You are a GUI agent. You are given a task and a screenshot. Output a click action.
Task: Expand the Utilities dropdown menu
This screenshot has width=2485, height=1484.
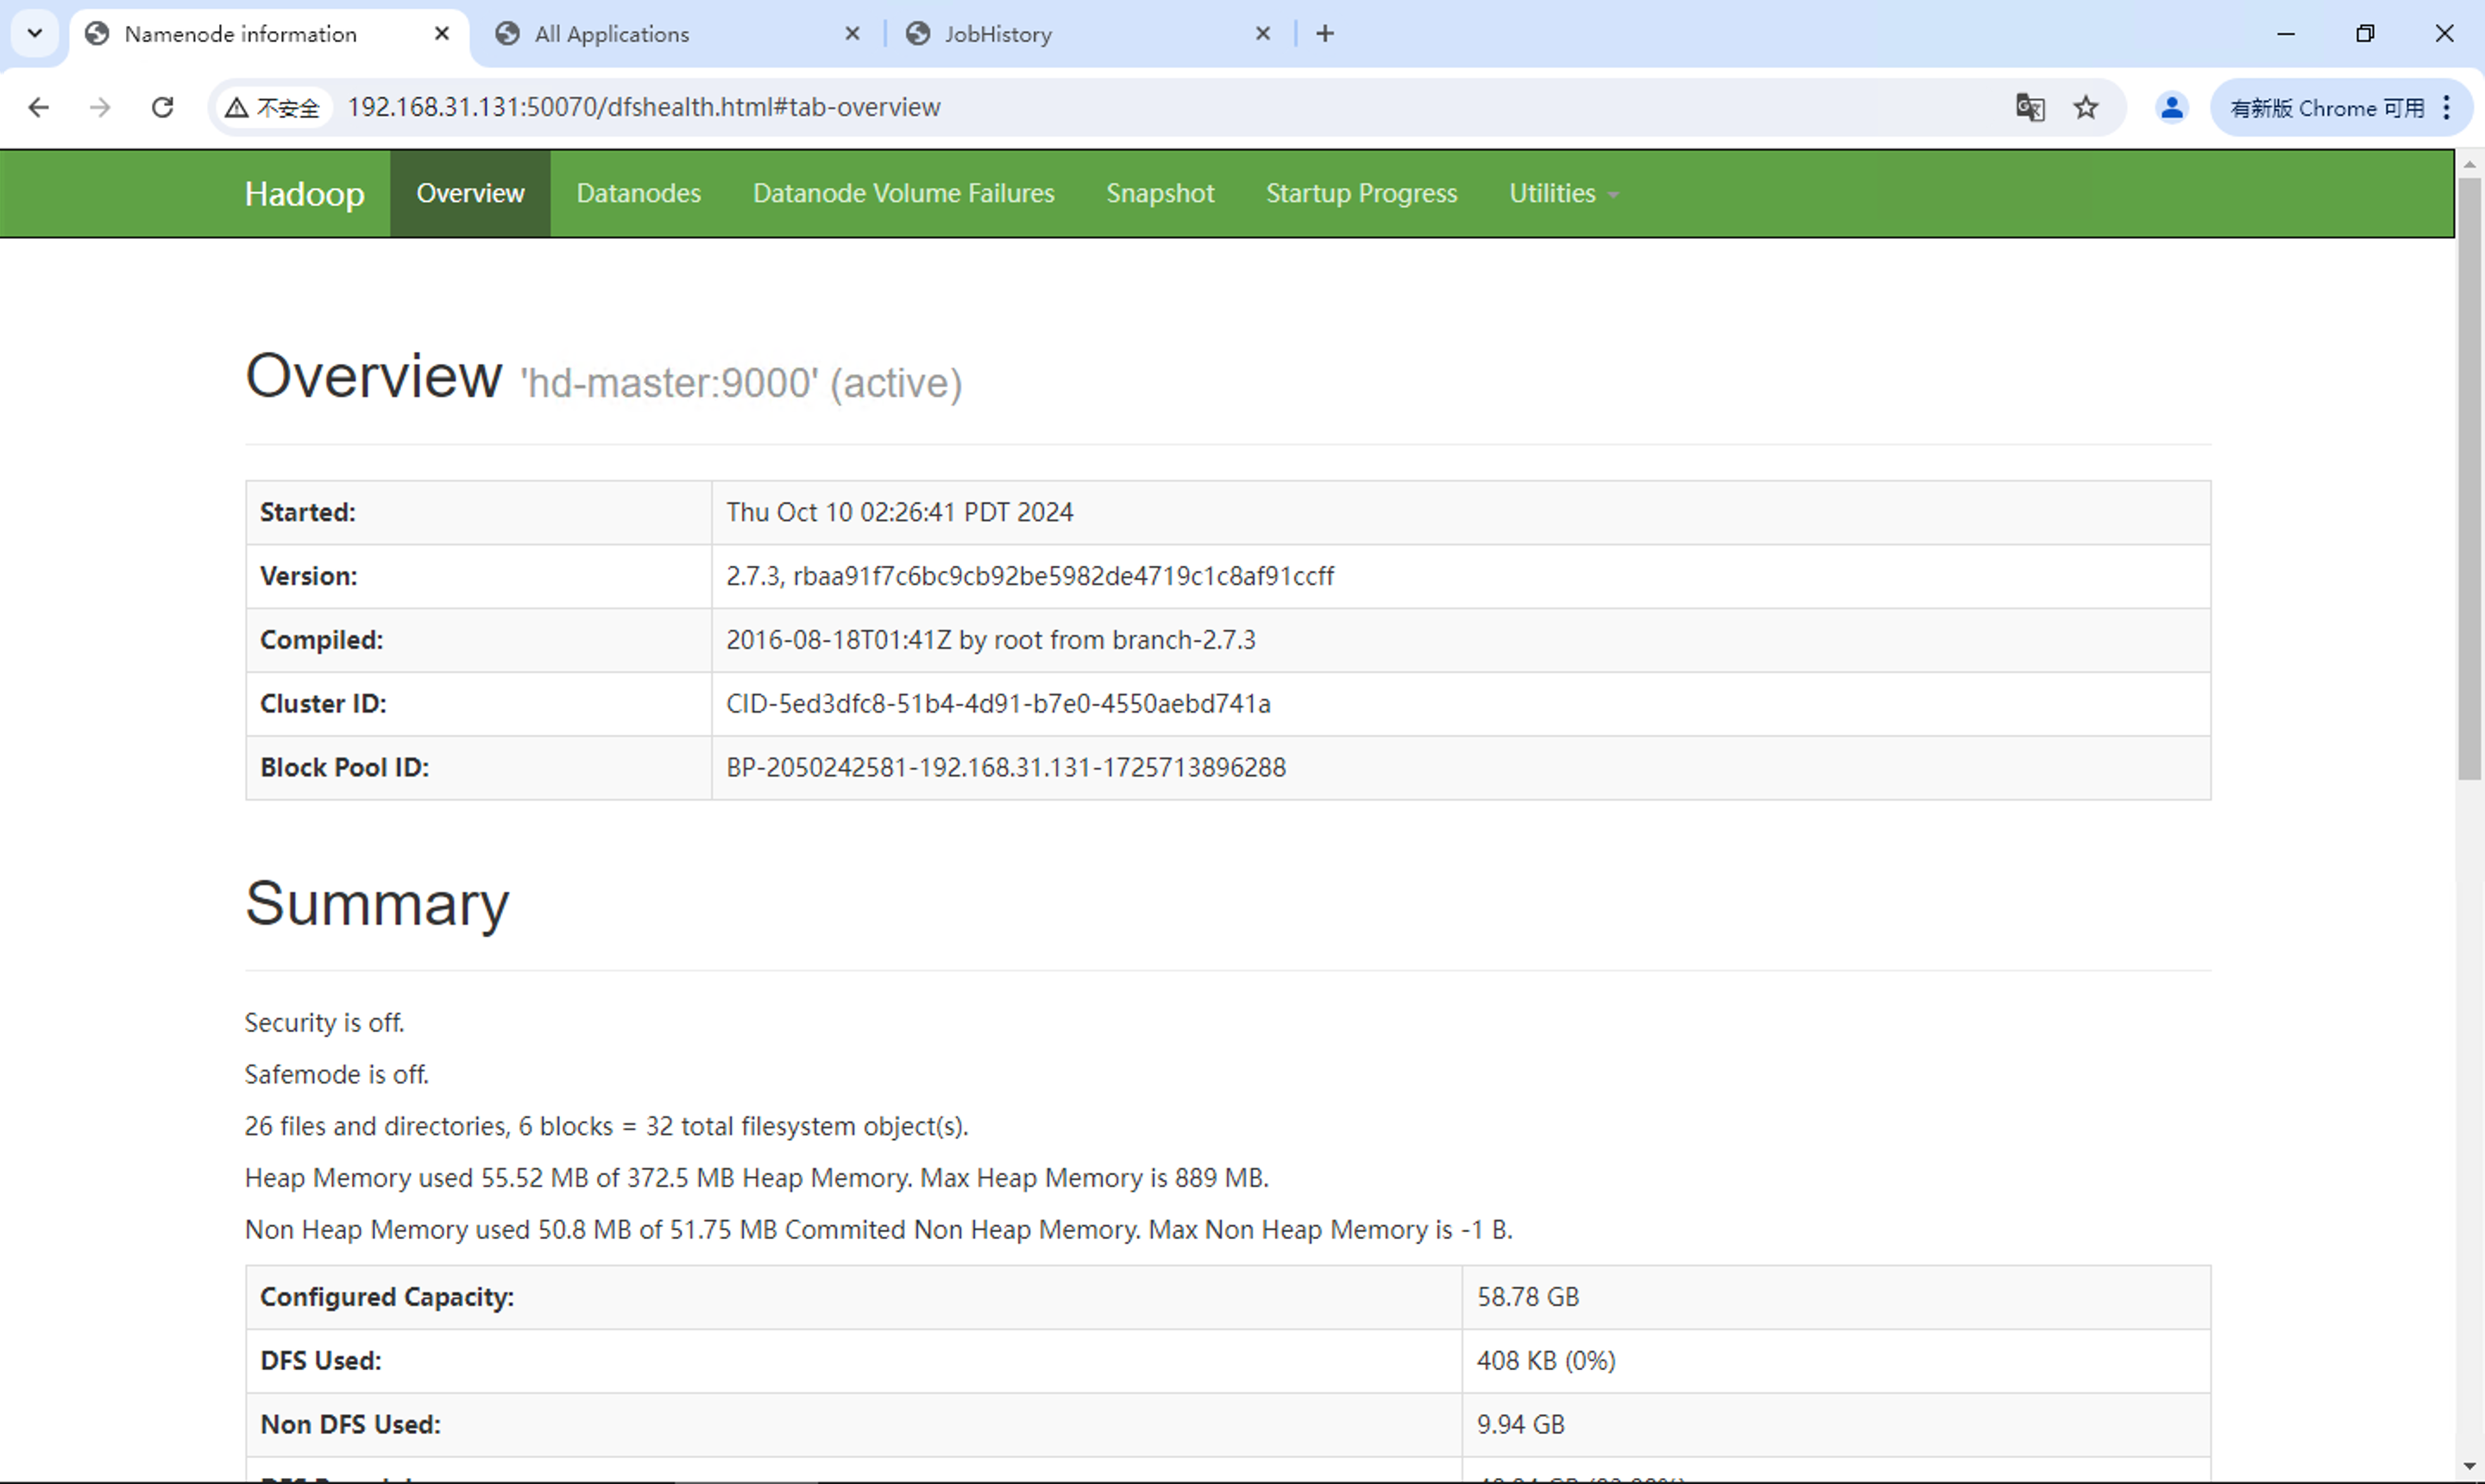[x=1562, y=193]
